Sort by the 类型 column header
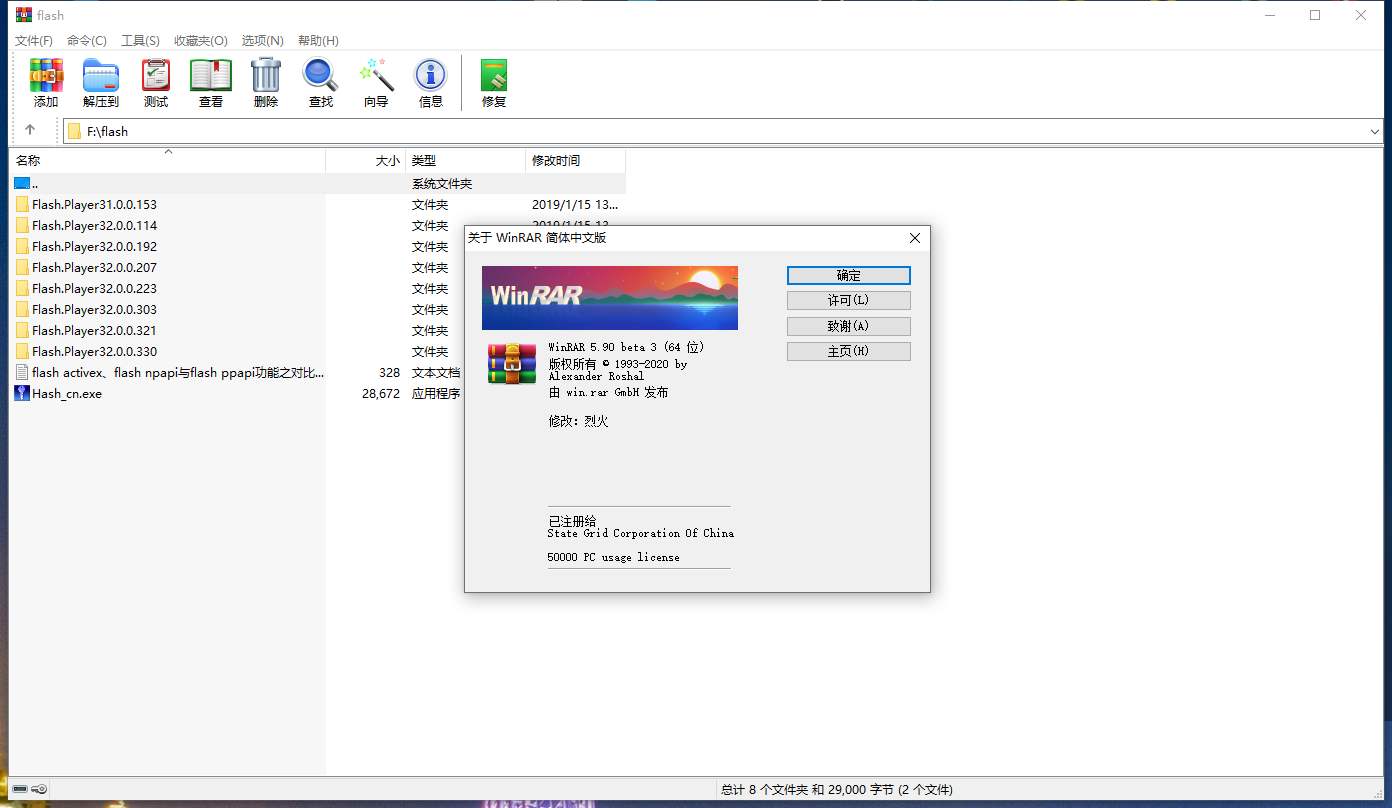 point(465,160)
